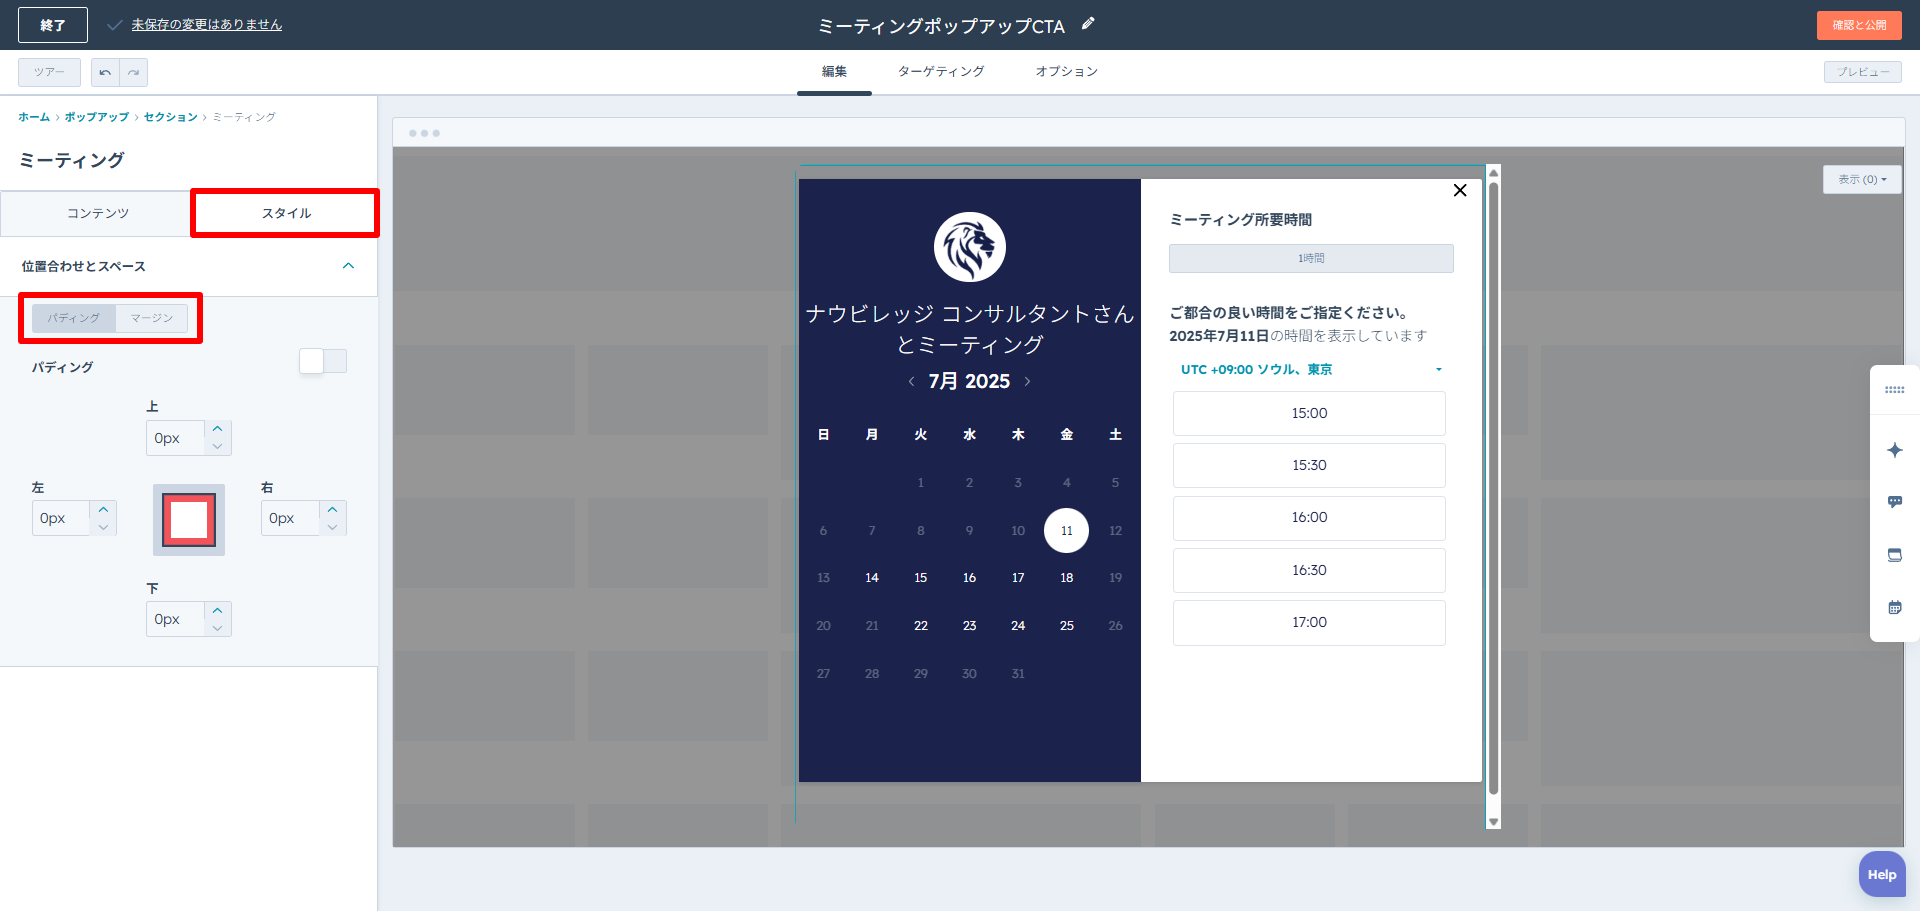
Task: Open the 表示 (0) dropdown
Action: [1861, 180]
